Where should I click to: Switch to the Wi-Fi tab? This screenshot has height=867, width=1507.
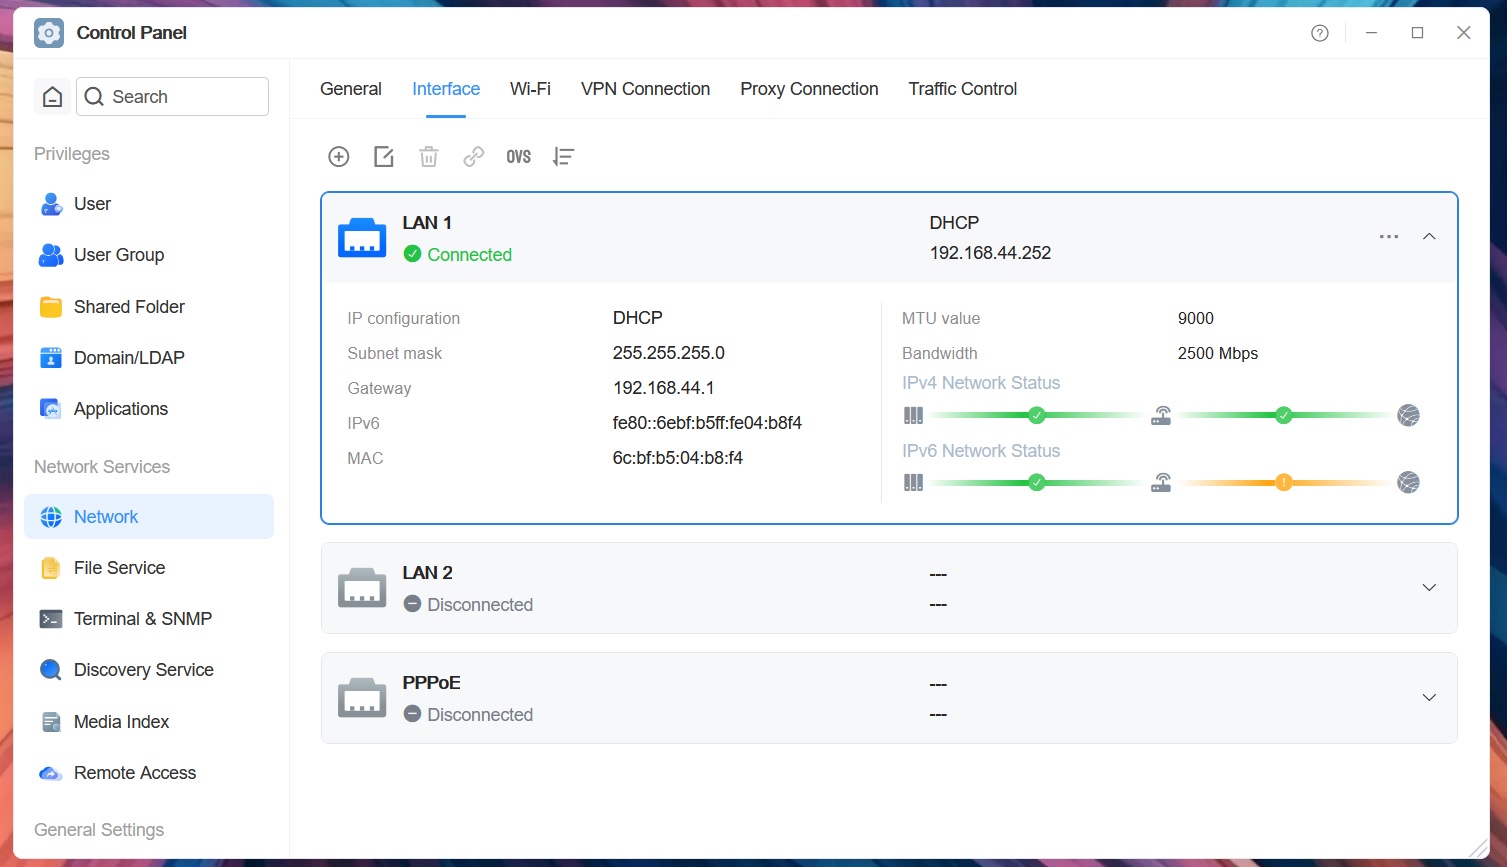pyautogui.click(x=530, y=89)
